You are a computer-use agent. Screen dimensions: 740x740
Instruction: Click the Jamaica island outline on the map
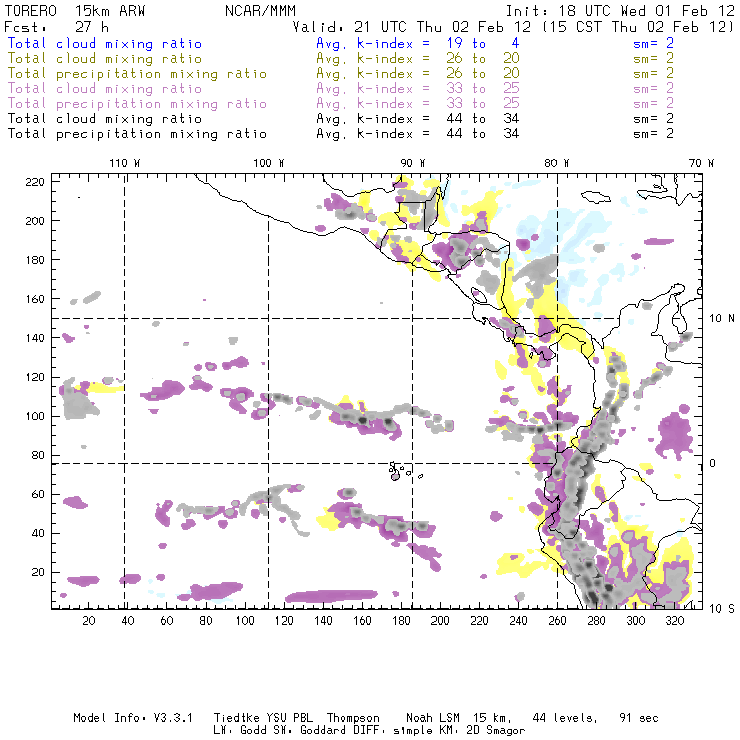tap(596, 196)
